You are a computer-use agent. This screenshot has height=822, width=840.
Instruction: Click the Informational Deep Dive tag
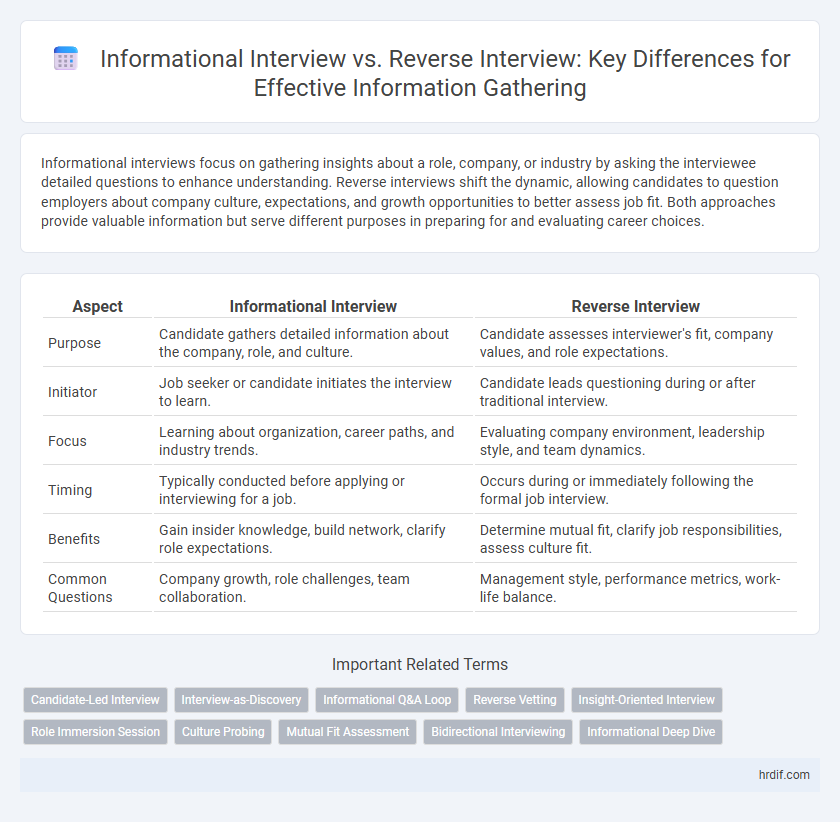(651, 732)
